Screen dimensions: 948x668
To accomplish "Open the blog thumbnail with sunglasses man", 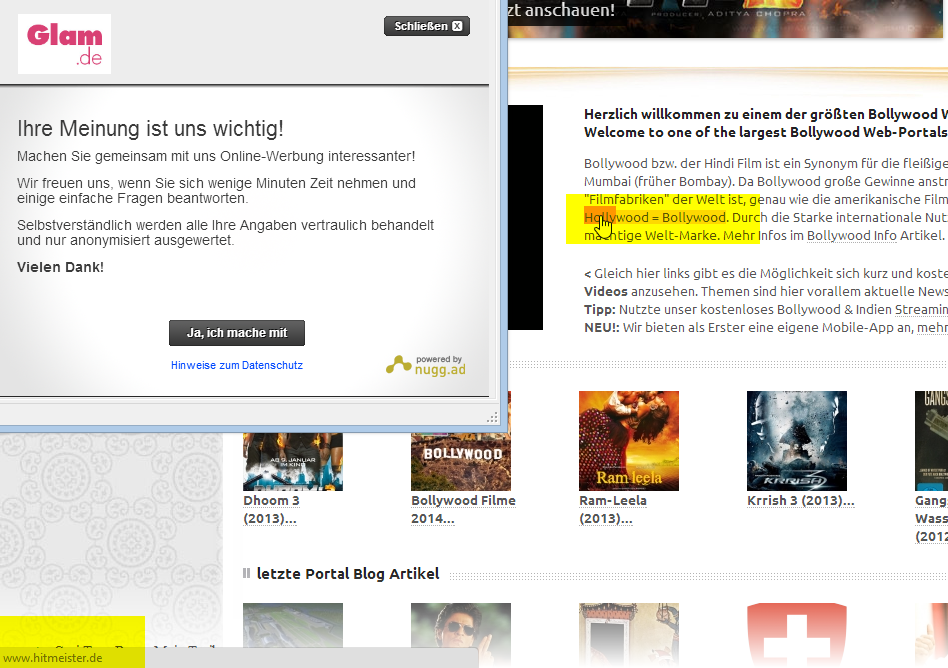I will click(x=461, y=635).
